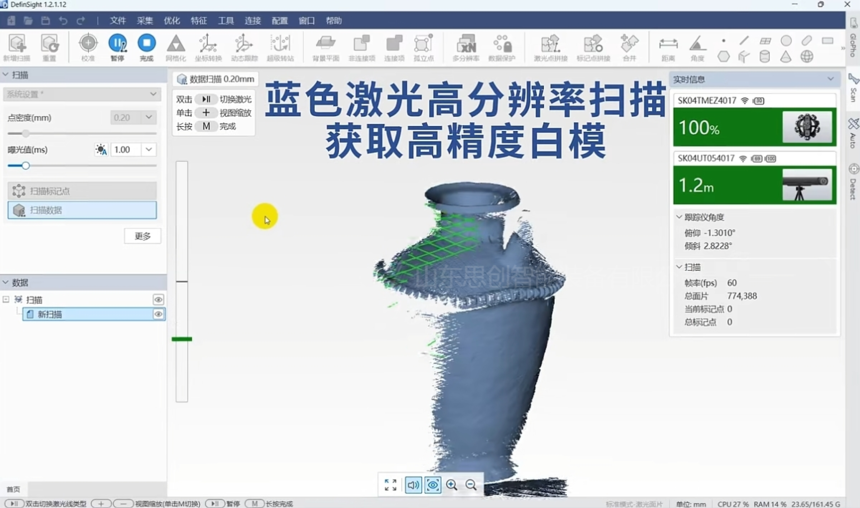Select the cone feature tool
Image resolution: width=860 pixels, height=508 pixels.
pos(786,57)
